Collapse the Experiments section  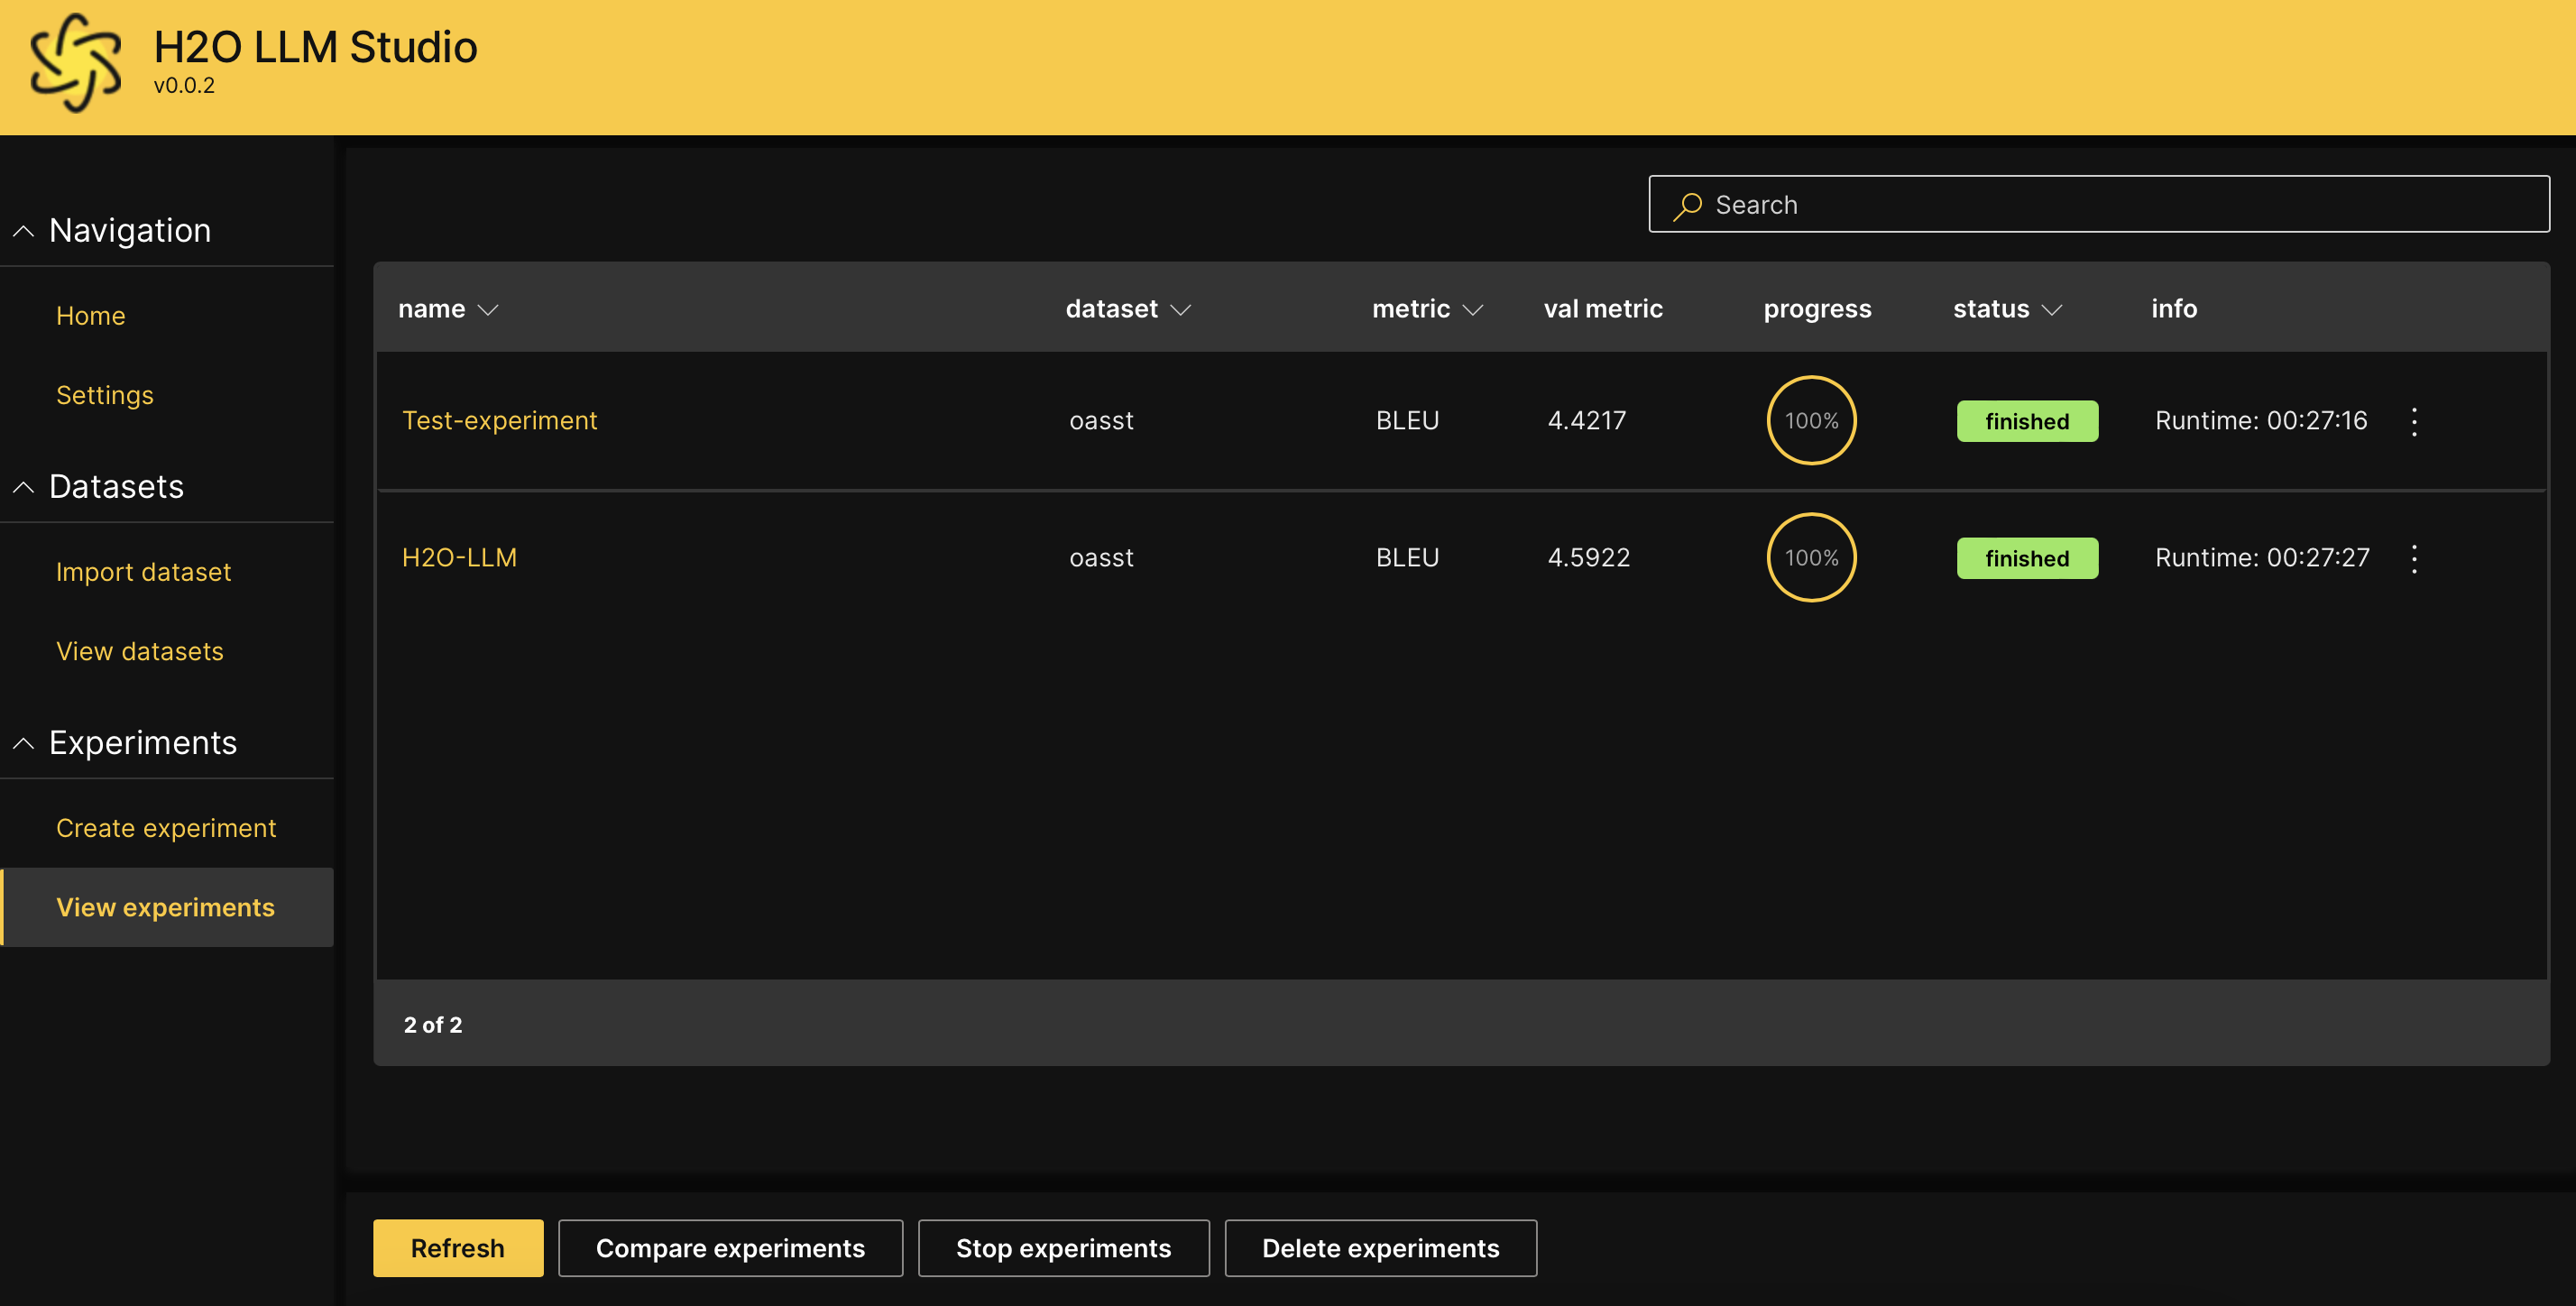coord(23,743)
